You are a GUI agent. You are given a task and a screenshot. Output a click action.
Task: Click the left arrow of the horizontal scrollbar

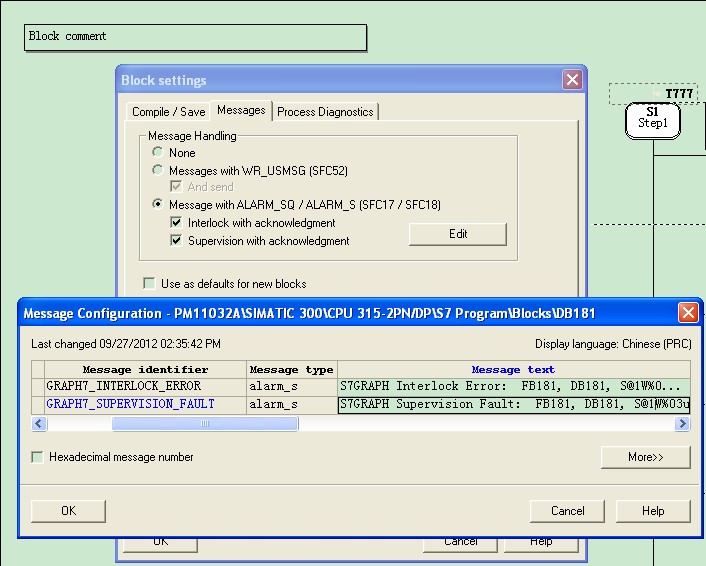tap(39, 423)
